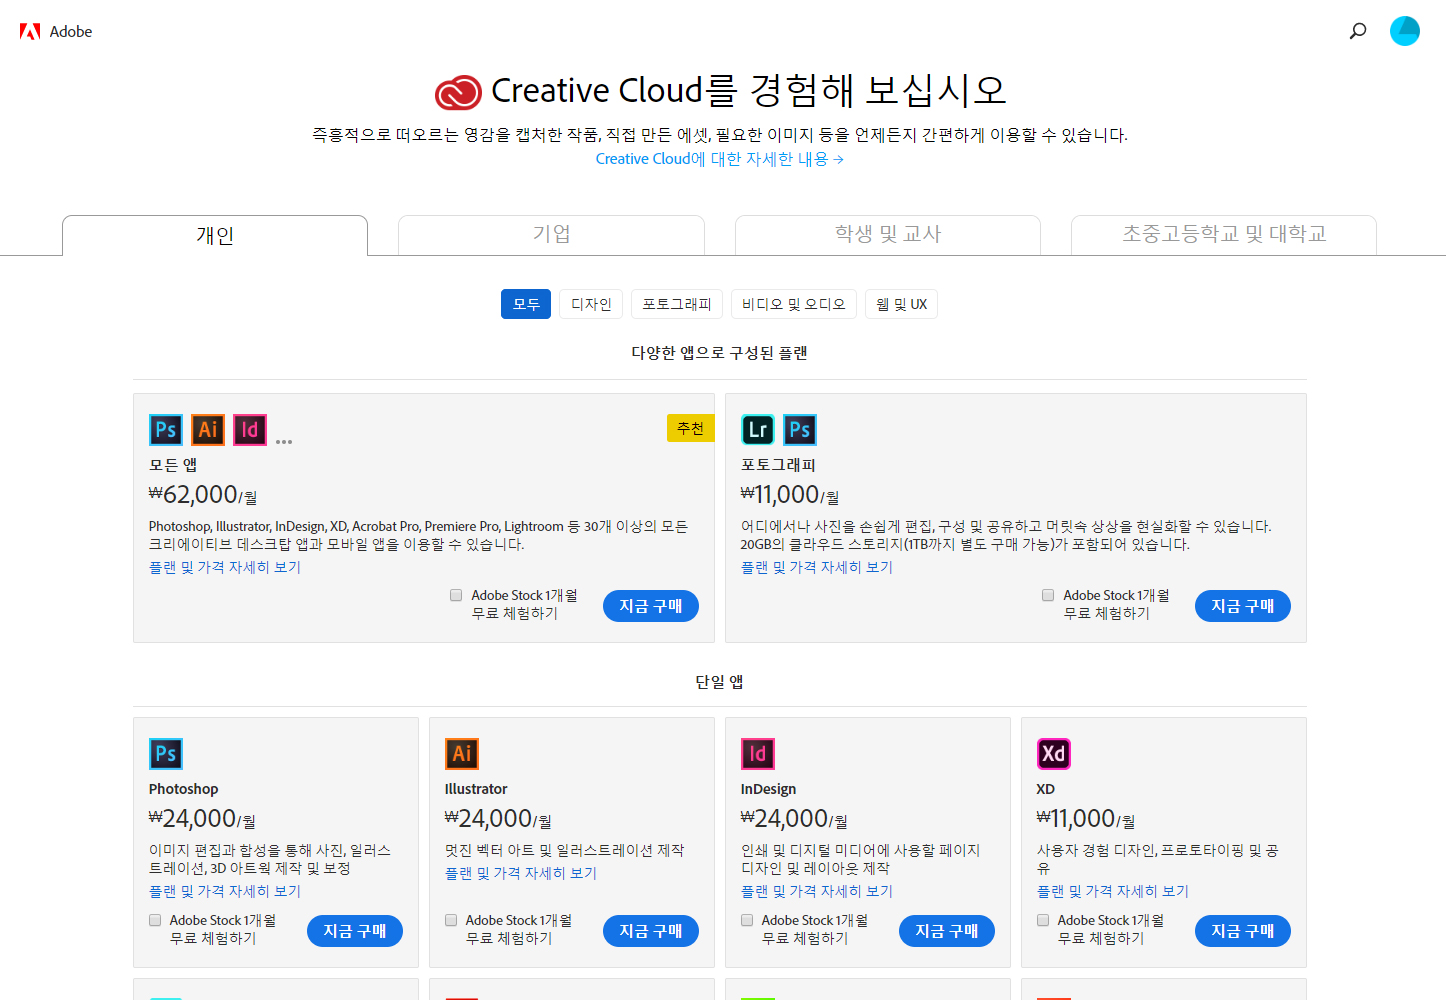Screen dimensions: 1446x1000
Task: Click the 포토그래피 plan title
Action: click(778, 465)
